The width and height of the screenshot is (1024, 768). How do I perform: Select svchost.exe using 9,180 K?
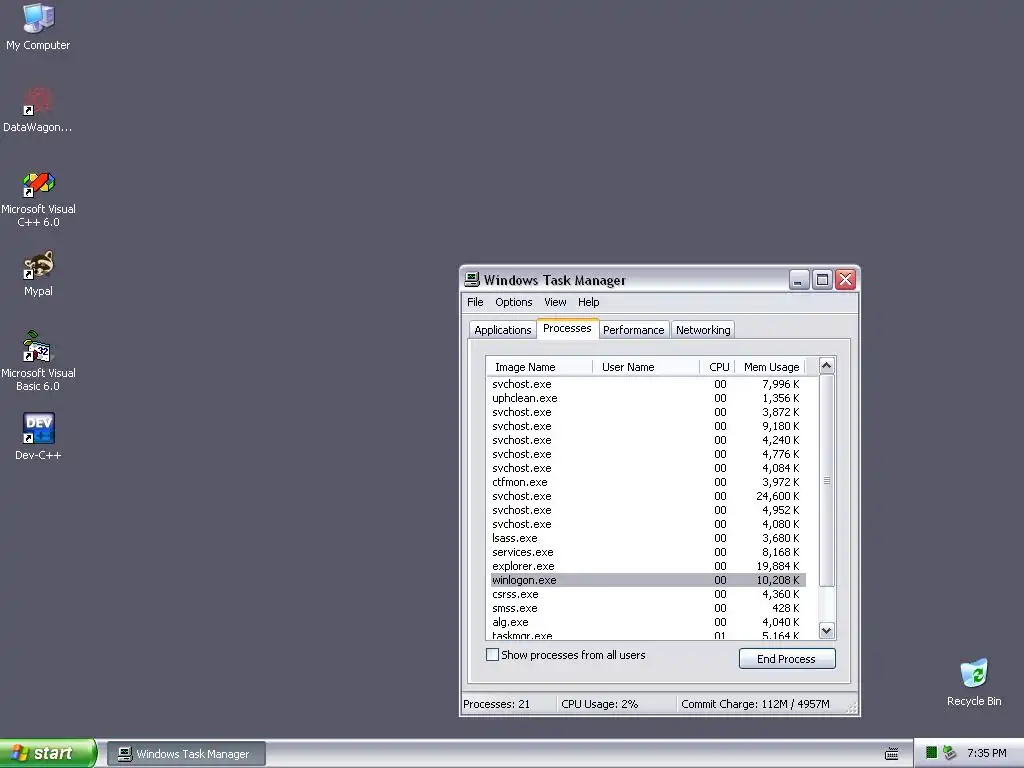[648, 426]
